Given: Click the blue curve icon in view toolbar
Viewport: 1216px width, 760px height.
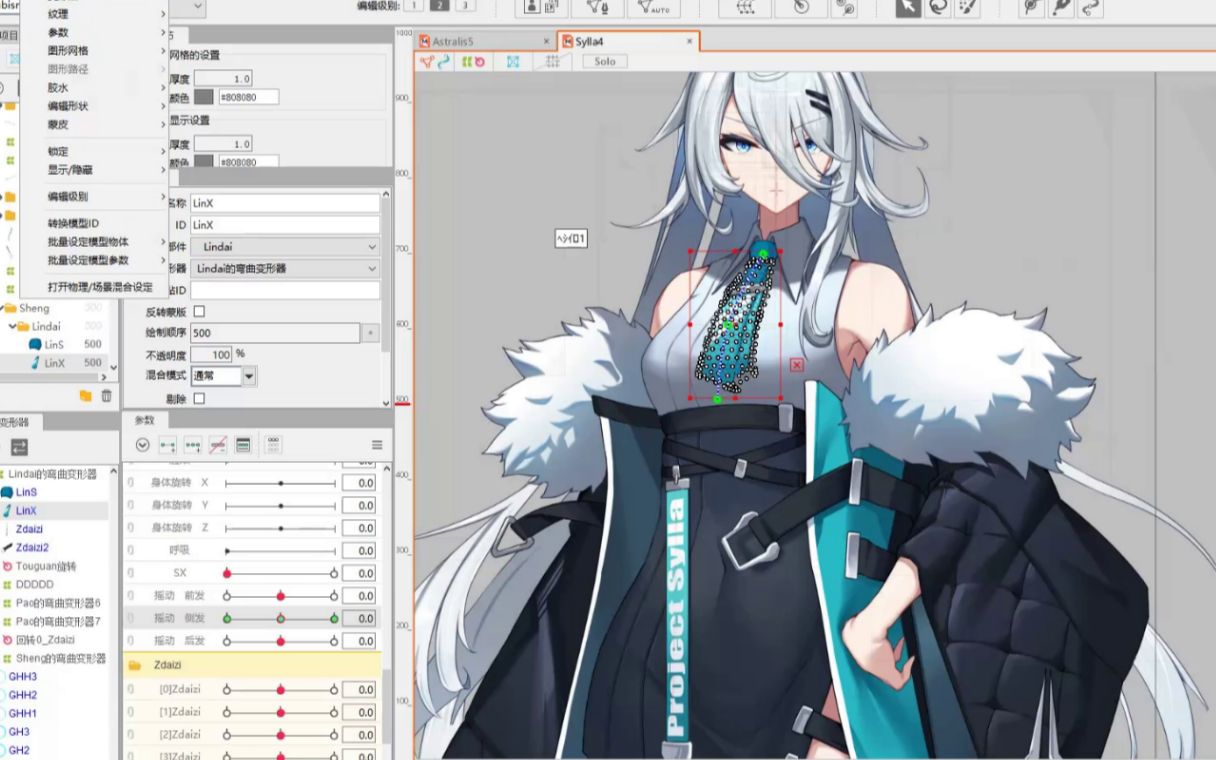Looking at the screenshot, I should [x=443, y=62].
